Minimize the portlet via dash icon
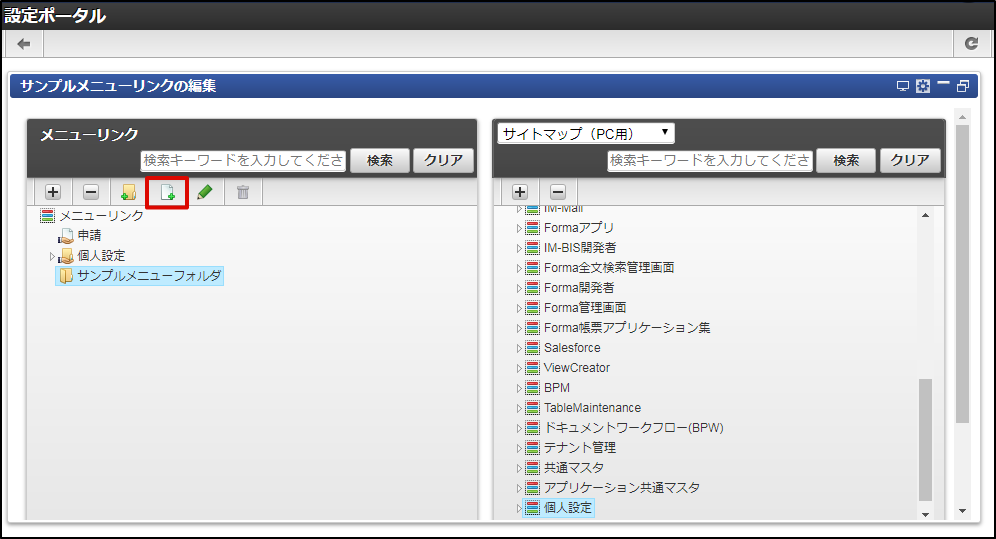Viewport: 996px width, 539px height. (943, 83)
